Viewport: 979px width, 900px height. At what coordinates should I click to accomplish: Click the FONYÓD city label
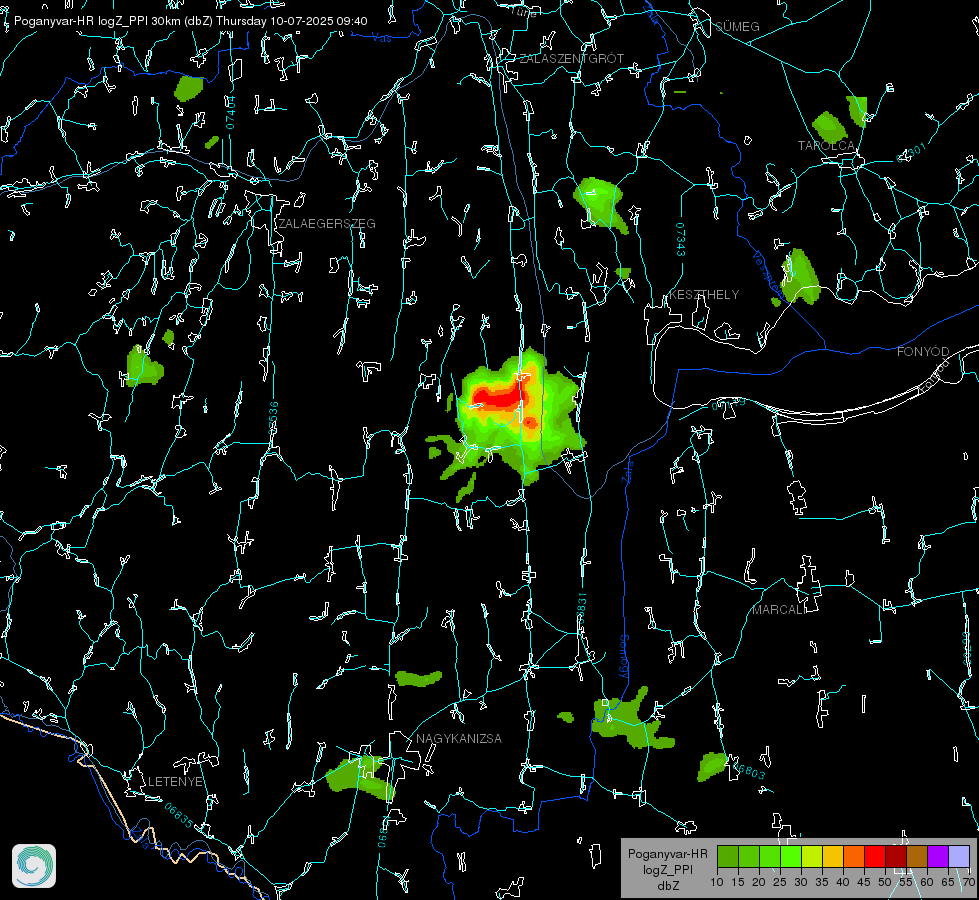(x=923, y=352)
